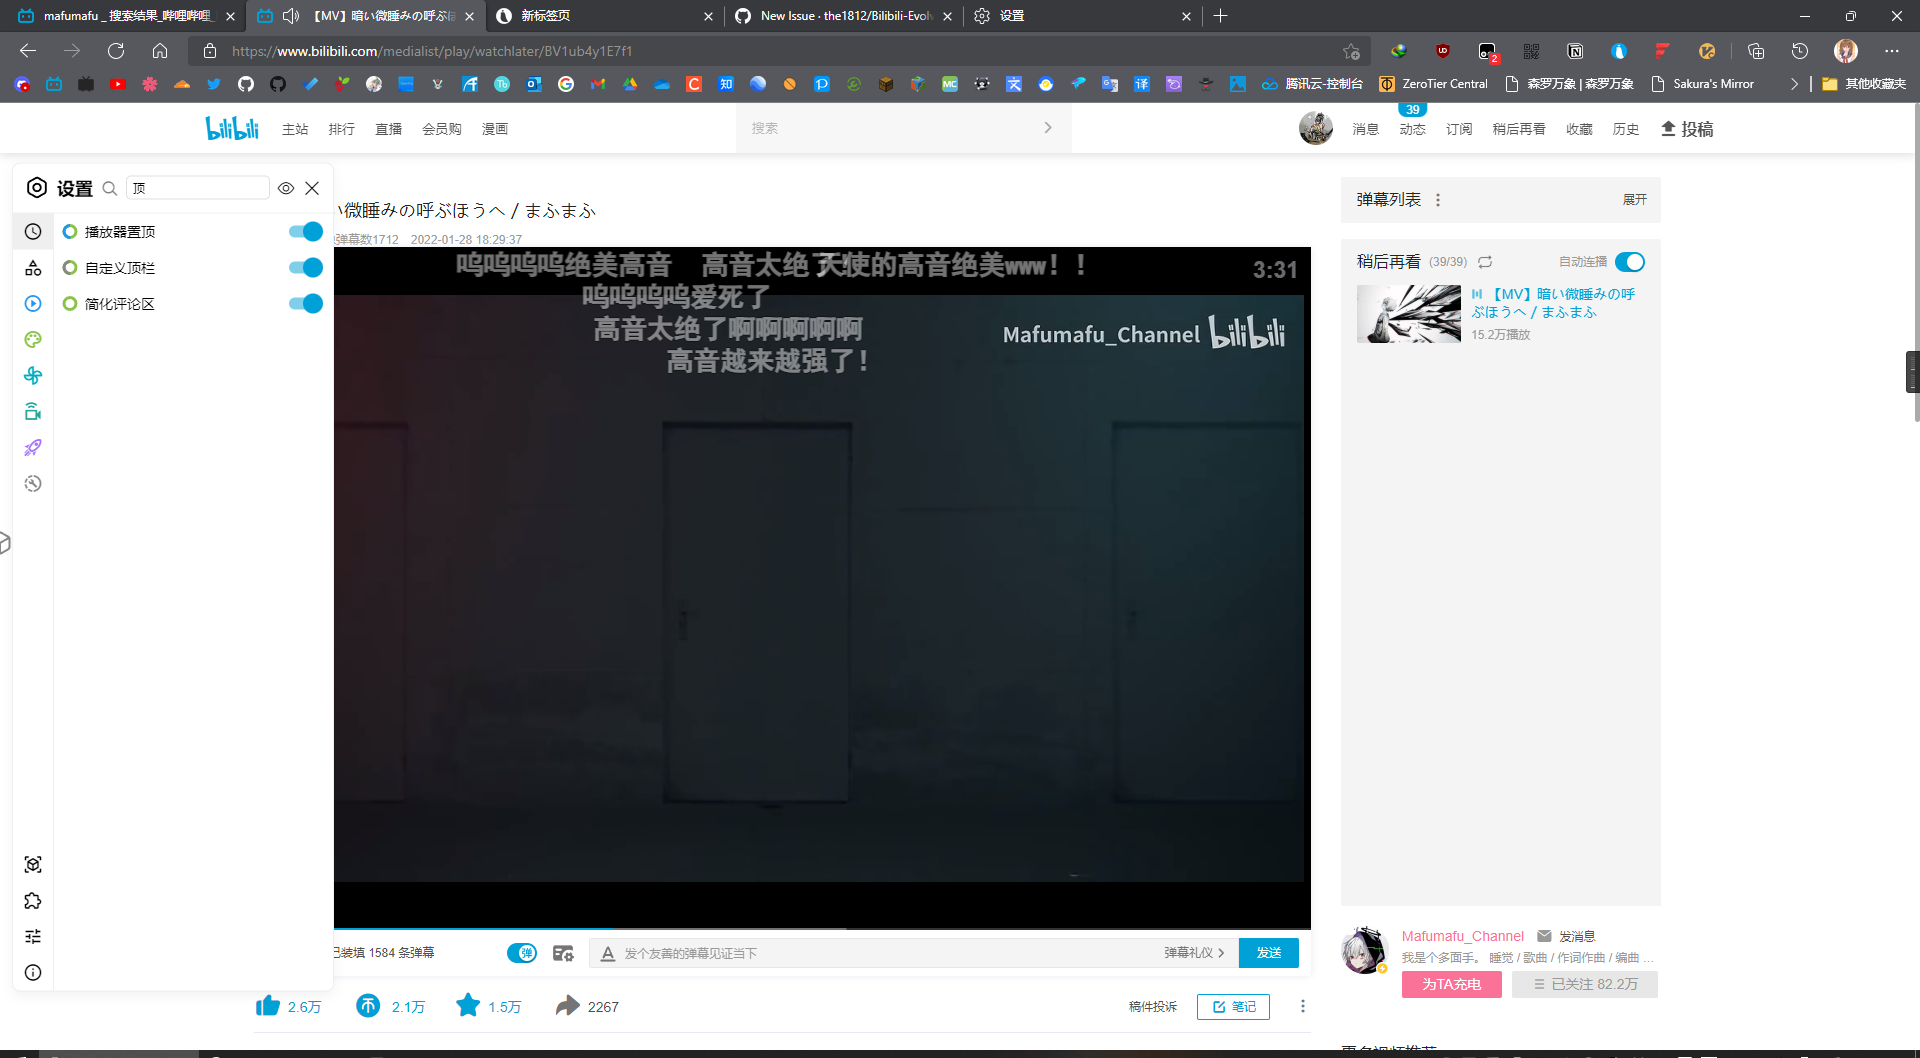Toggle 简化评论区 switch
1920x1058 pixels.
pyautogui.click(x=306, y=304)
